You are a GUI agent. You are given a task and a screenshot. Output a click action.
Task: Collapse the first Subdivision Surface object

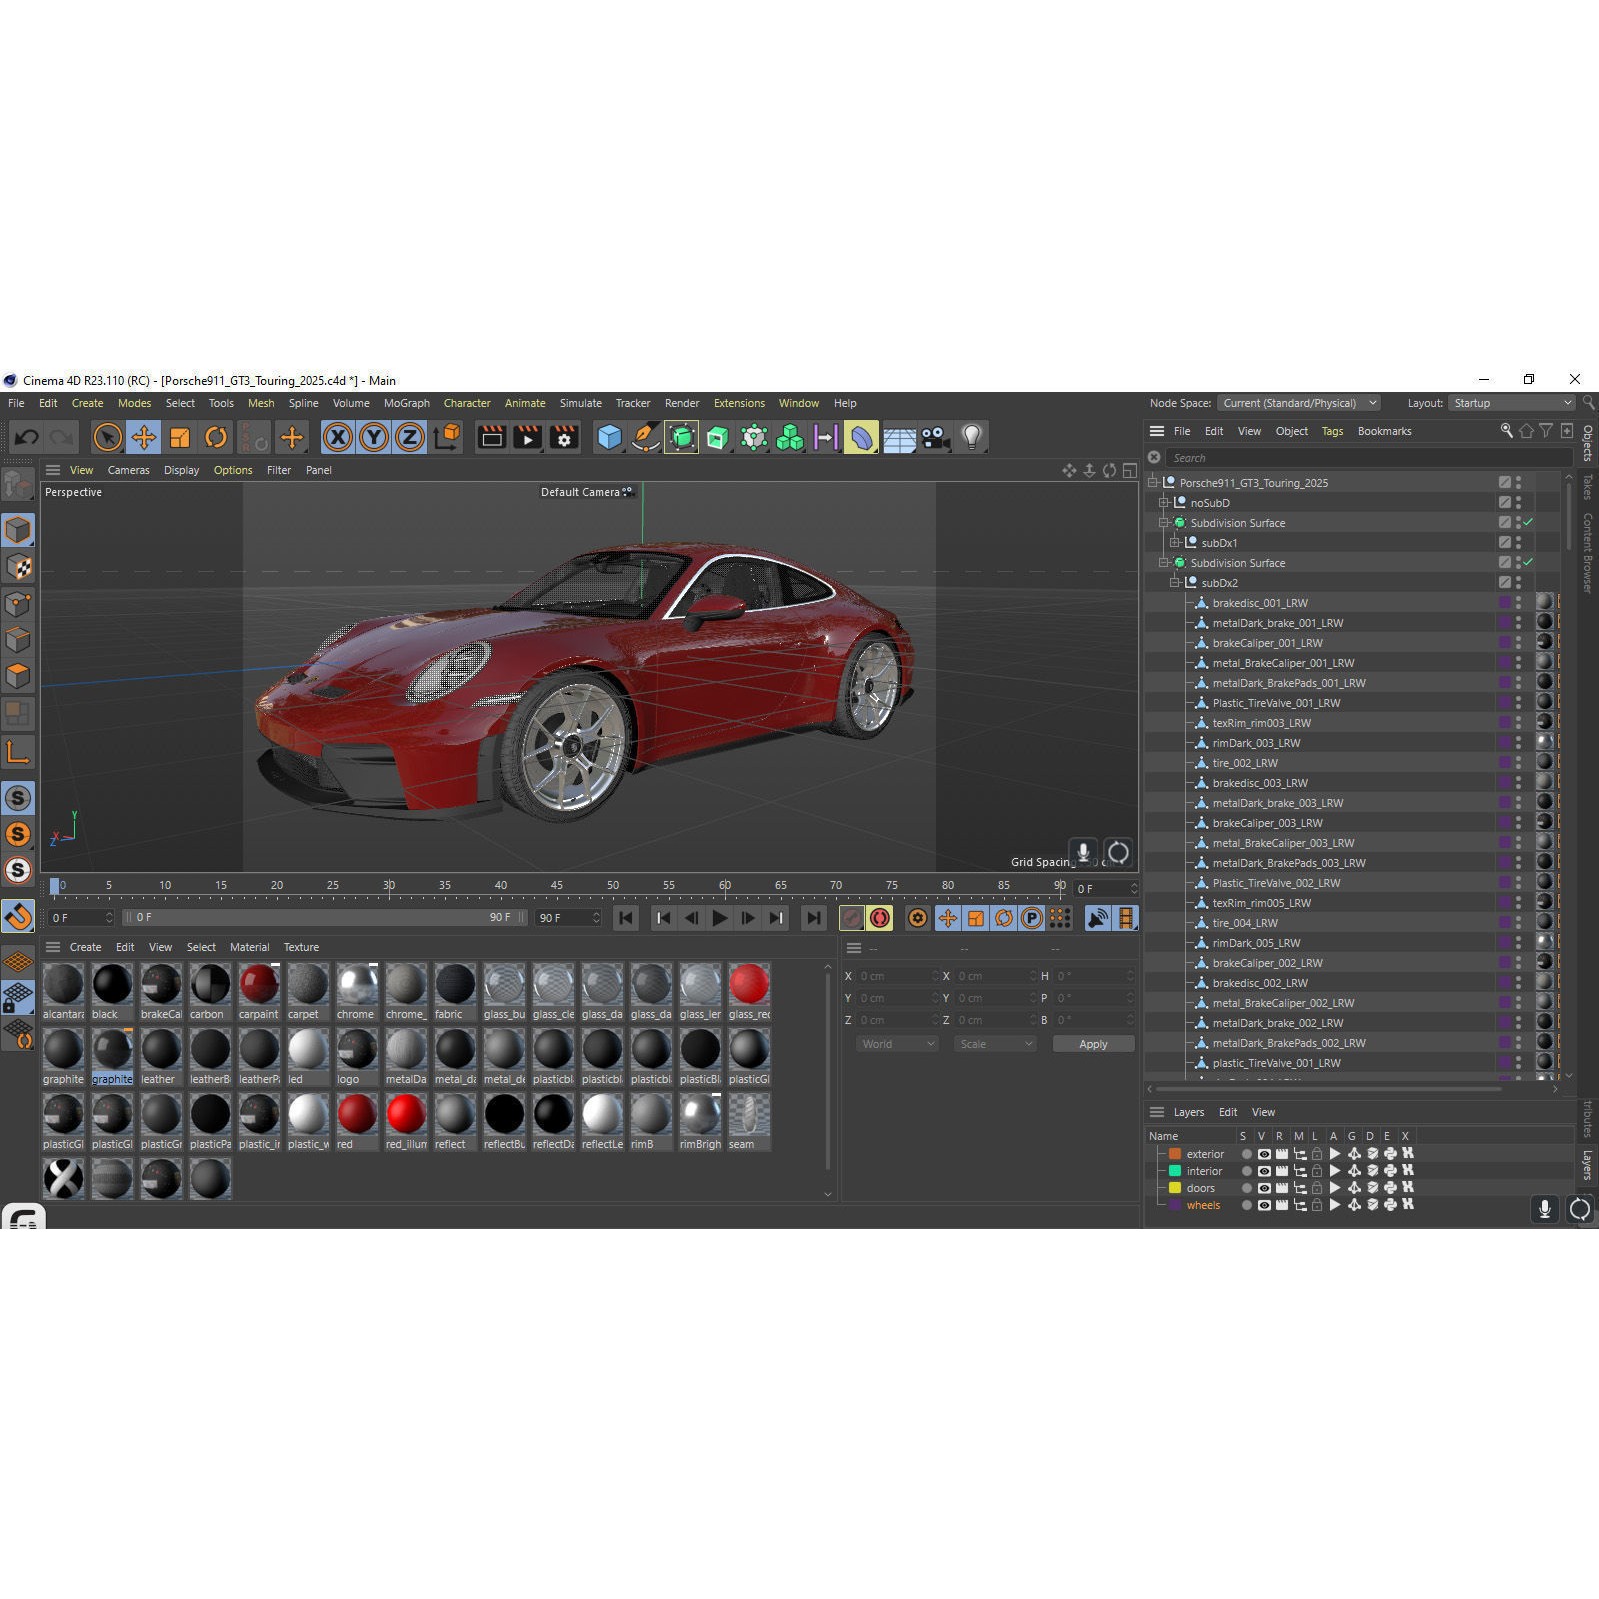pos(1163,523)
